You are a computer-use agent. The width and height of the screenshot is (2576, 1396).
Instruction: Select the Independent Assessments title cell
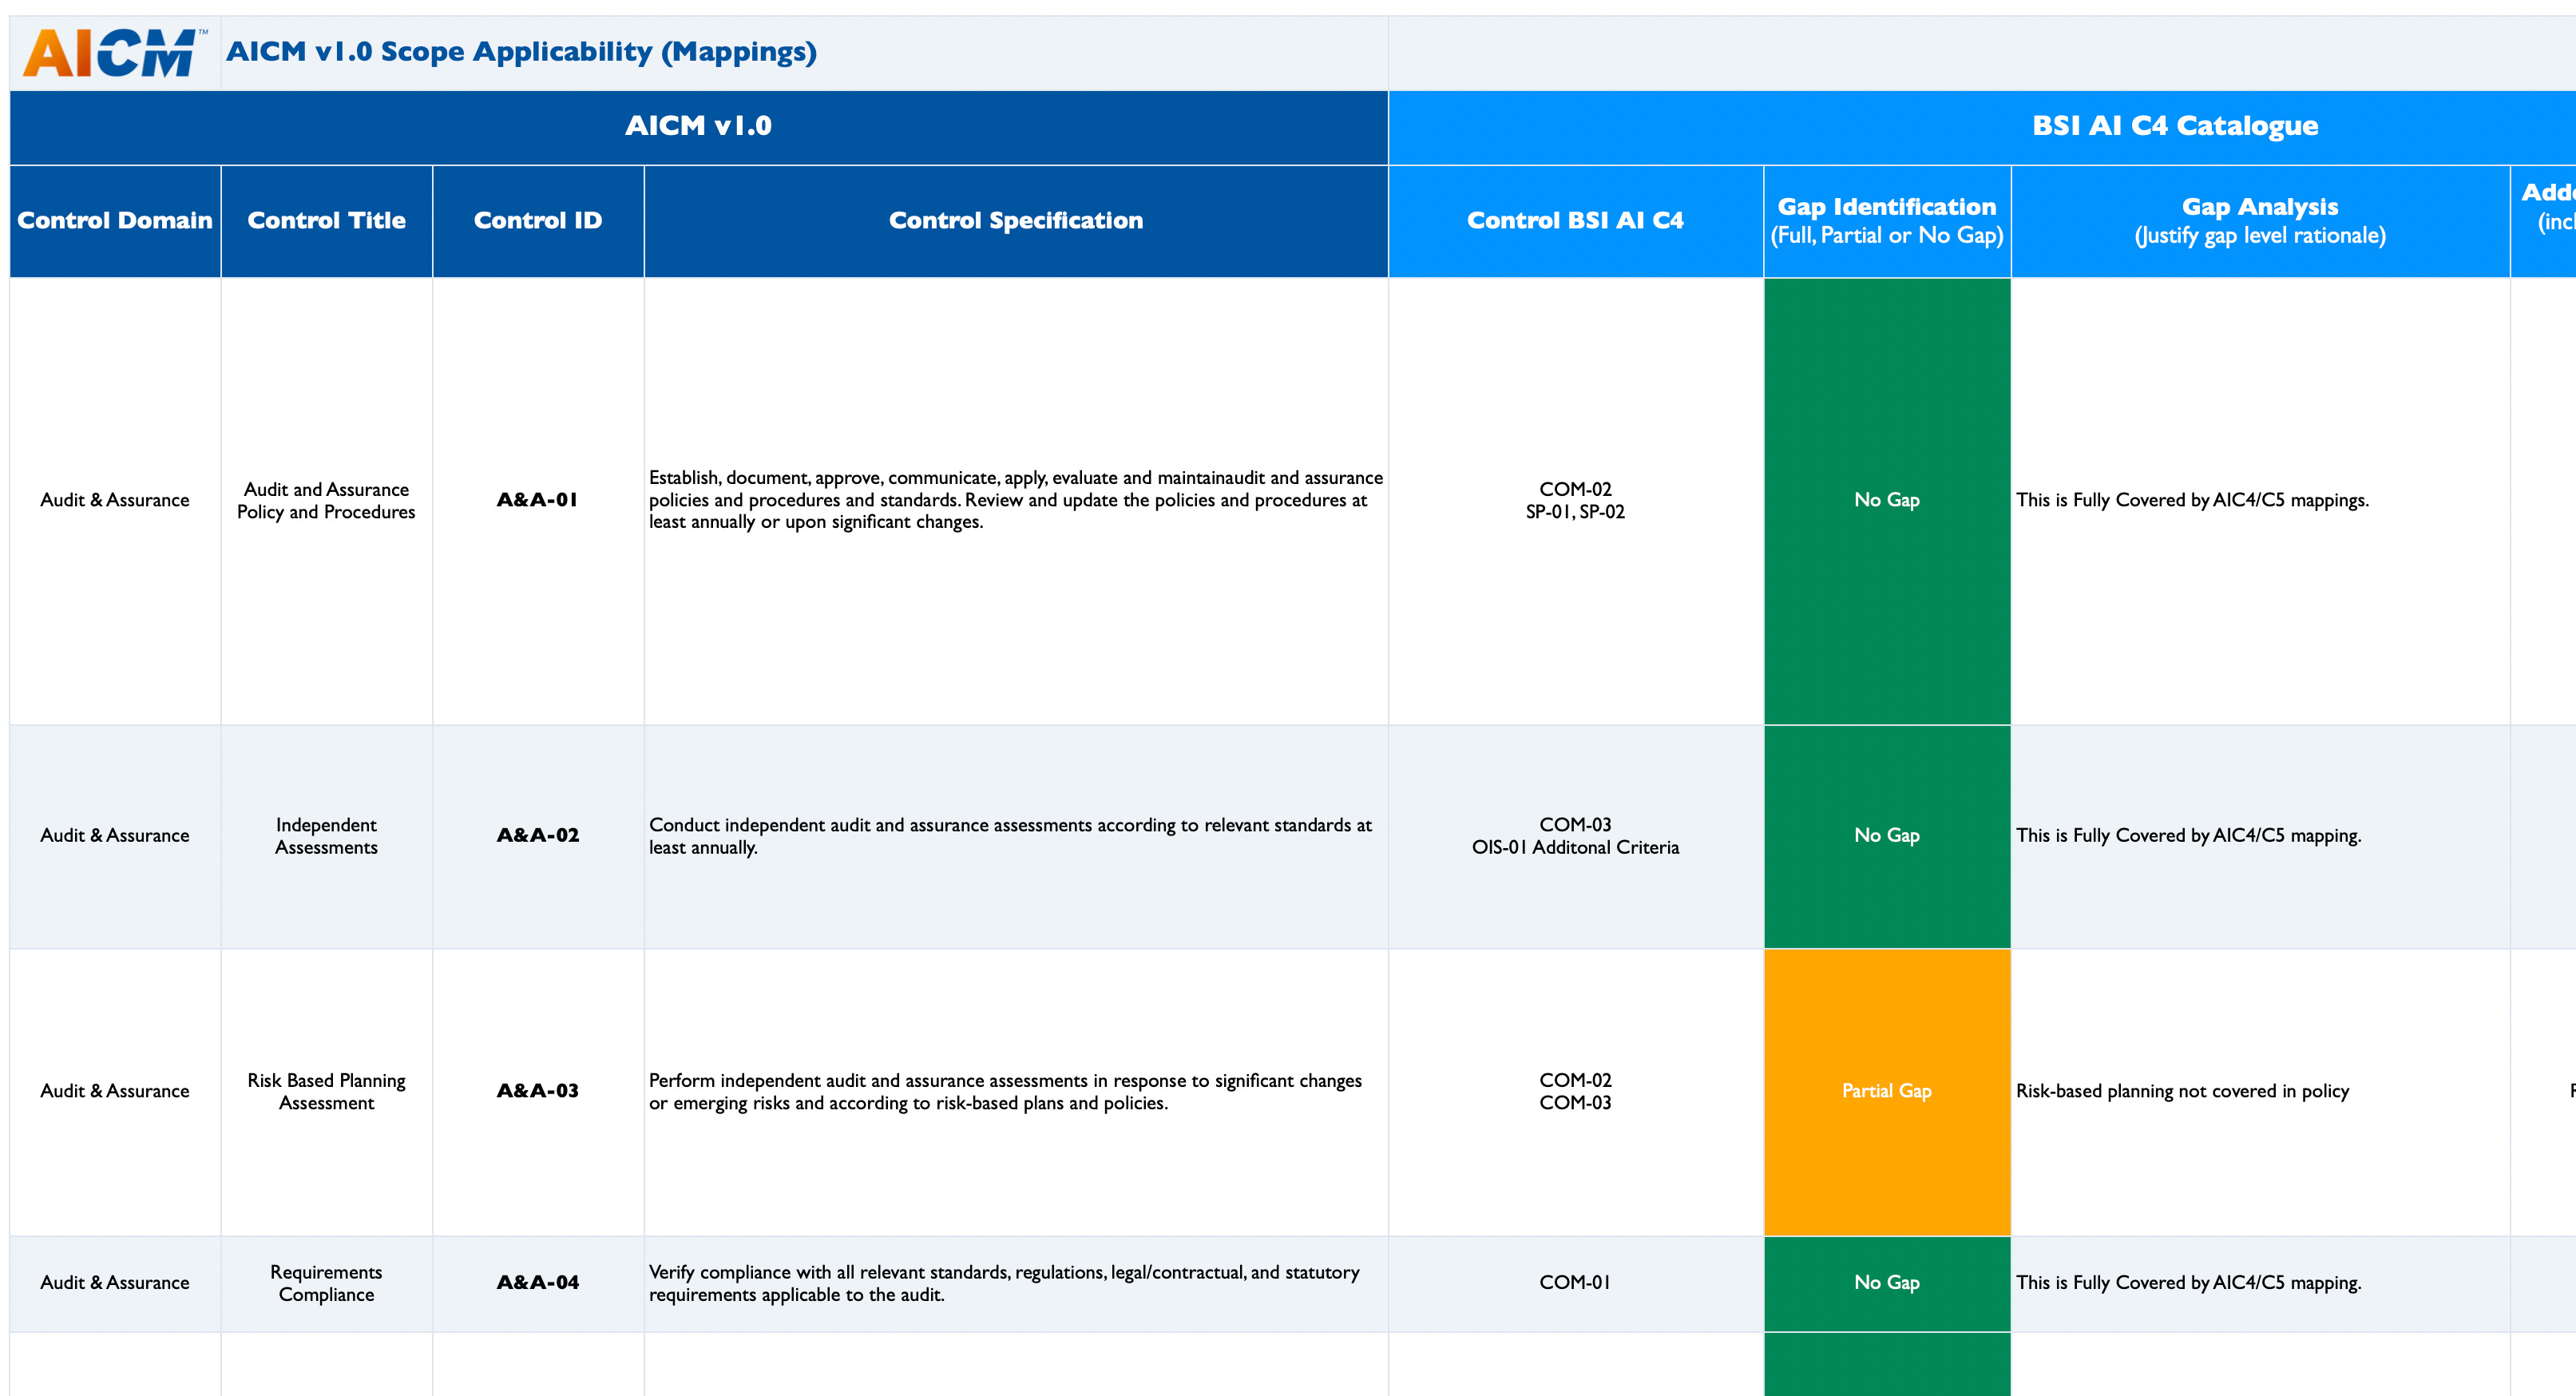click(x=326, y=836)
